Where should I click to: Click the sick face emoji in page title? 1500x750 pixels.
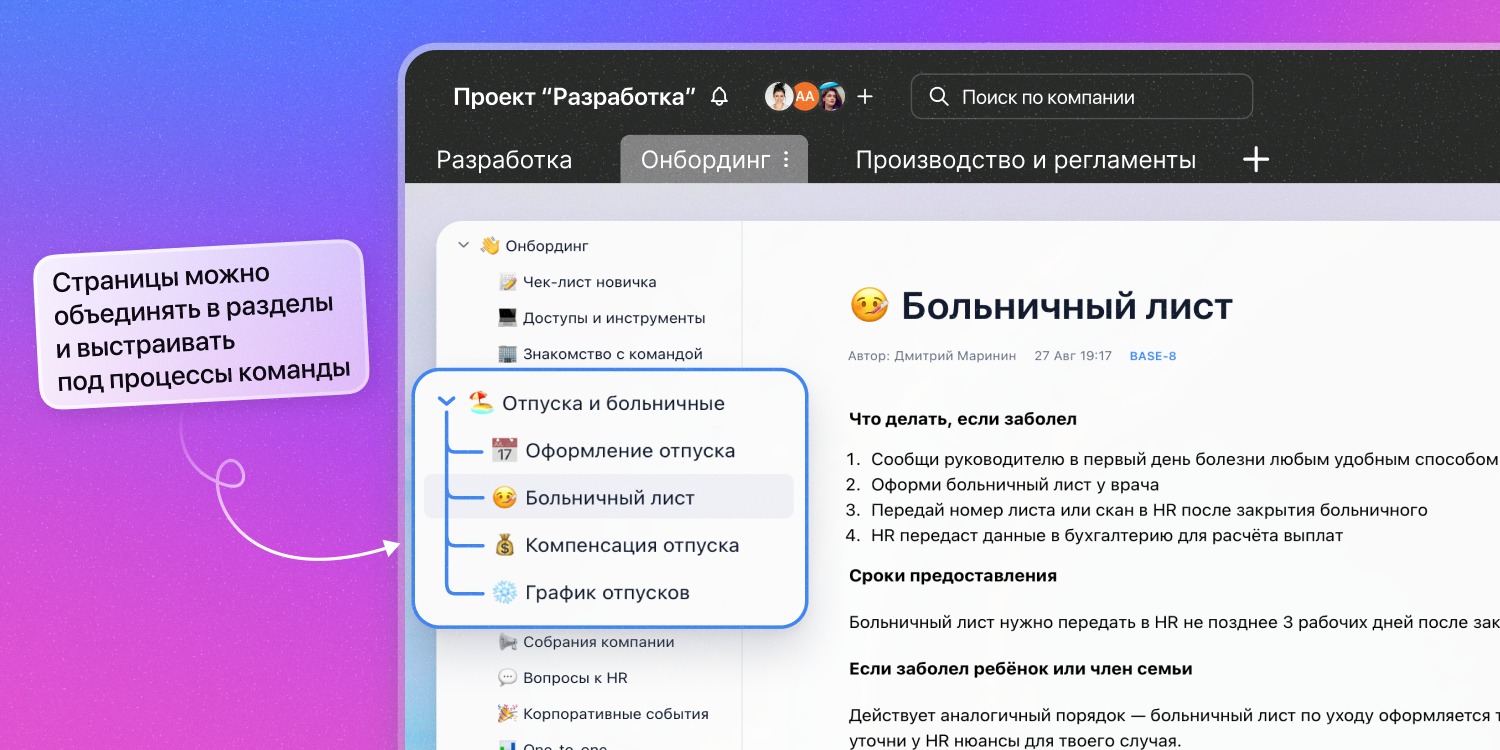(x=869, y=306)
